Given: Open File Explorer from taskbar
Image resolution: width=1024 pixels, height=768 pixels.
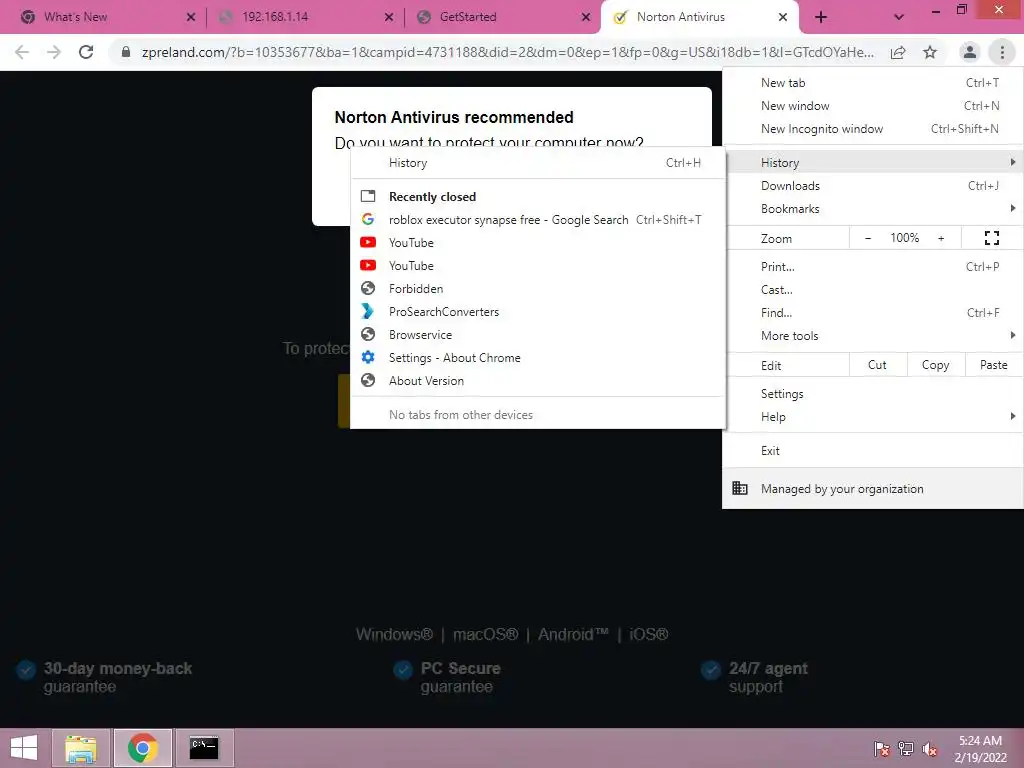Looking at the screenshot, I should [80, 748].
